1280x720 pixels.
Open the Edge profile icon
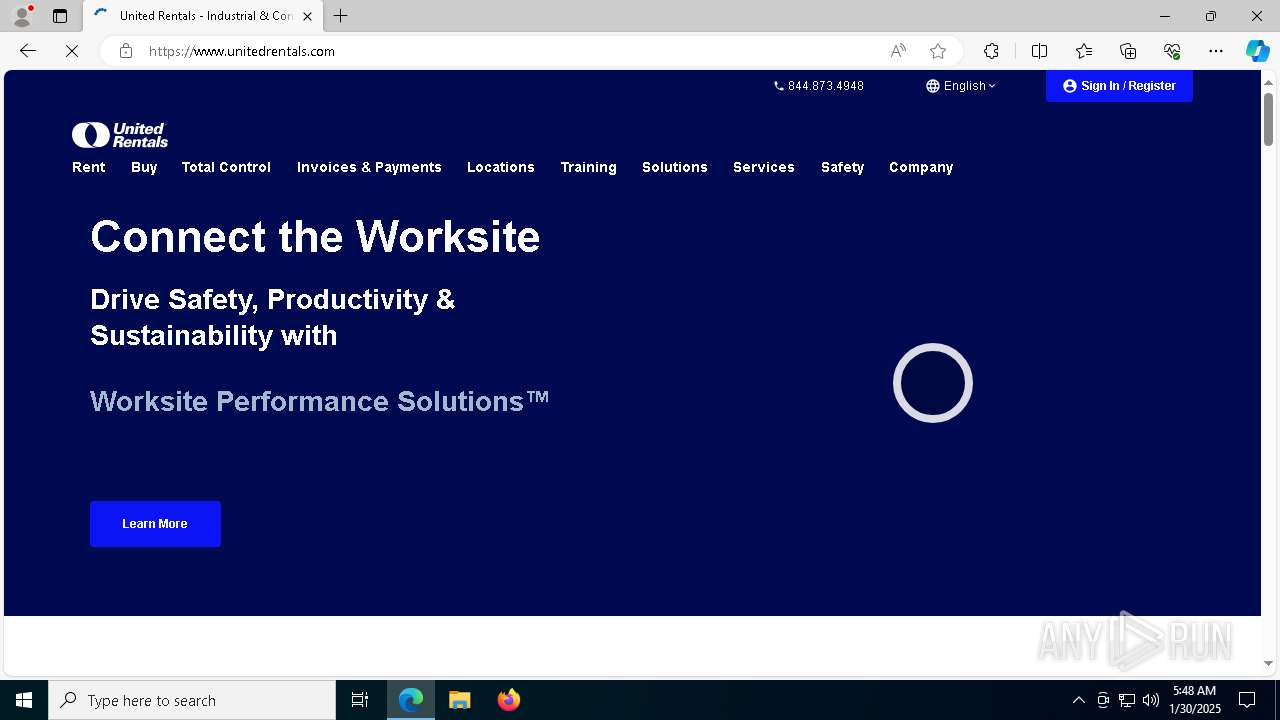tap(21, 16)
